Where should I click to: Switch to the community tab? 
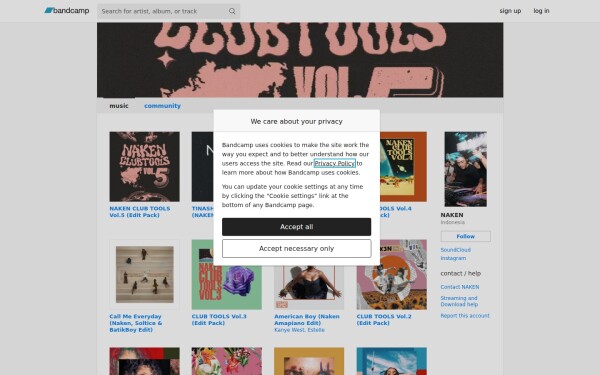pos(162,106)
